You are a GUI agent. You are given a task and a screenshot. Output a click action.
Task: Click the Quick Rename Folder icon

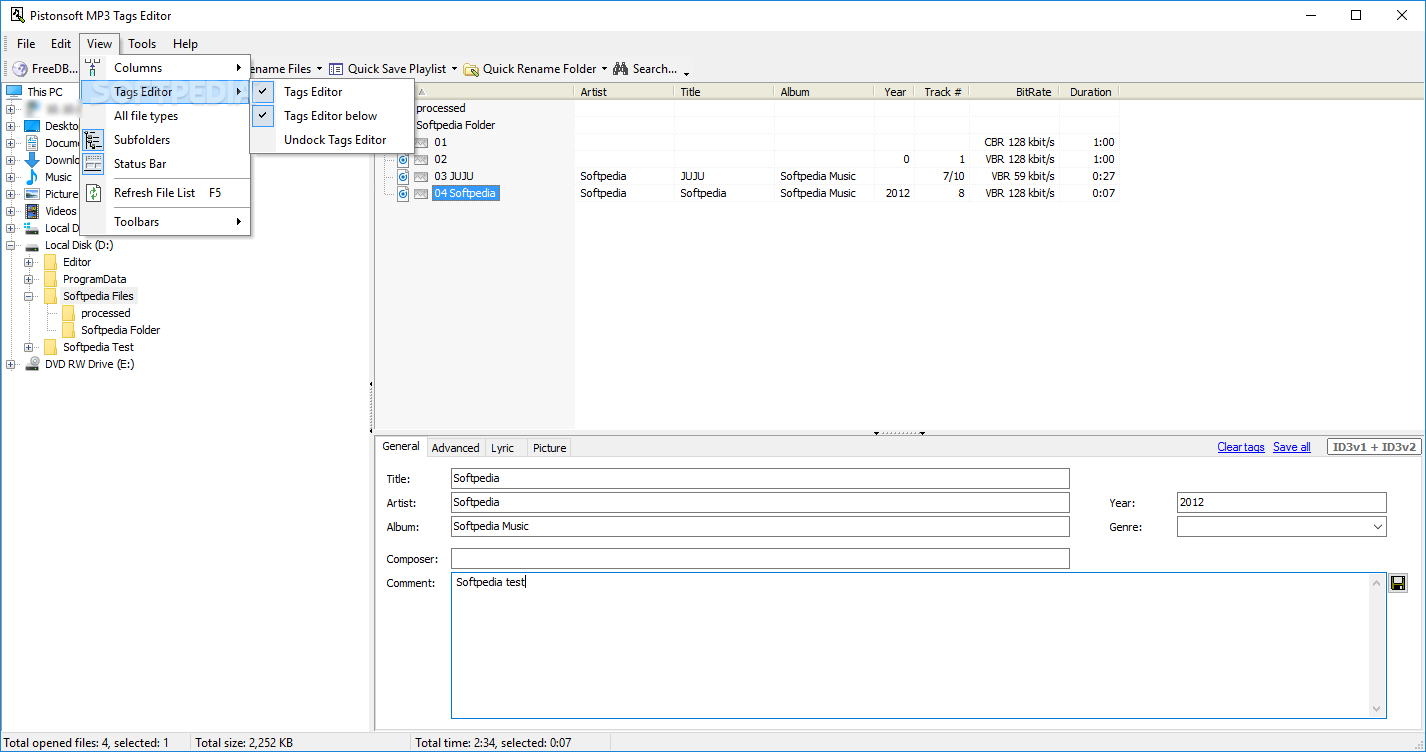click(471, 69)
